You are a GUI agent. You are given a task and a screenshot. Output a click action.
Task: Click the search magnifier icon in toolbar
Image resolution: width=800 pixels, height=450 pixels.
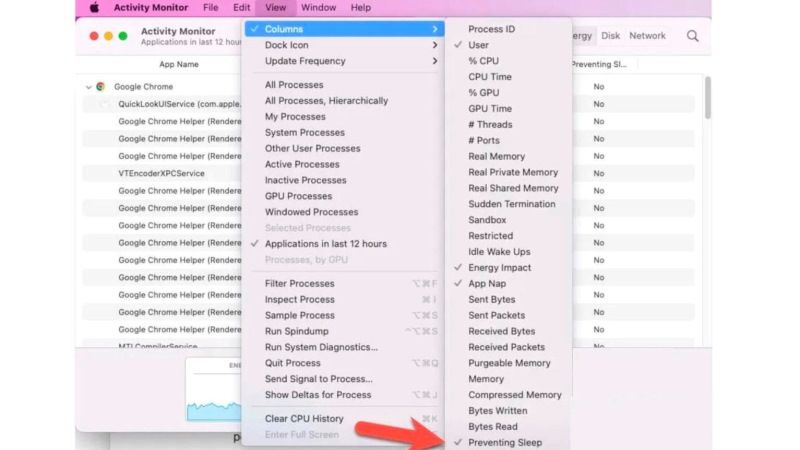(692, 36)
